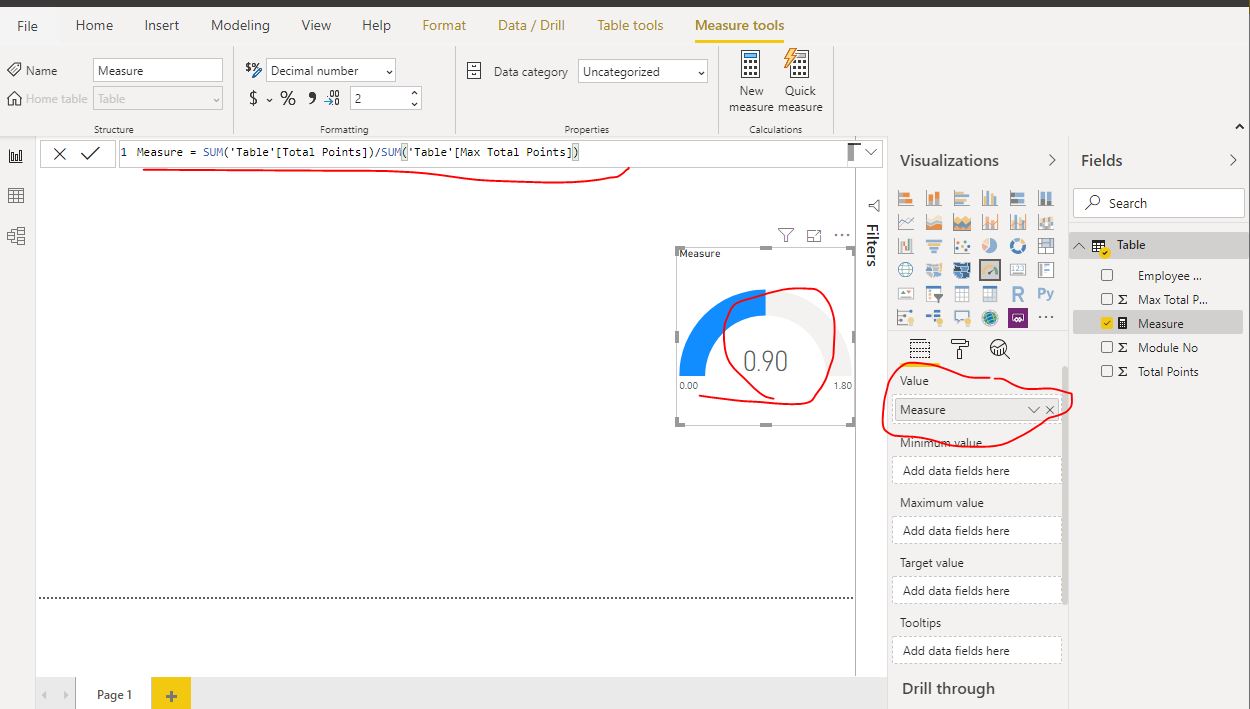Viewport: 1250px width, 709px height.
Task: Open the currency format dropdown arrow
Action: tap(269, 99)
